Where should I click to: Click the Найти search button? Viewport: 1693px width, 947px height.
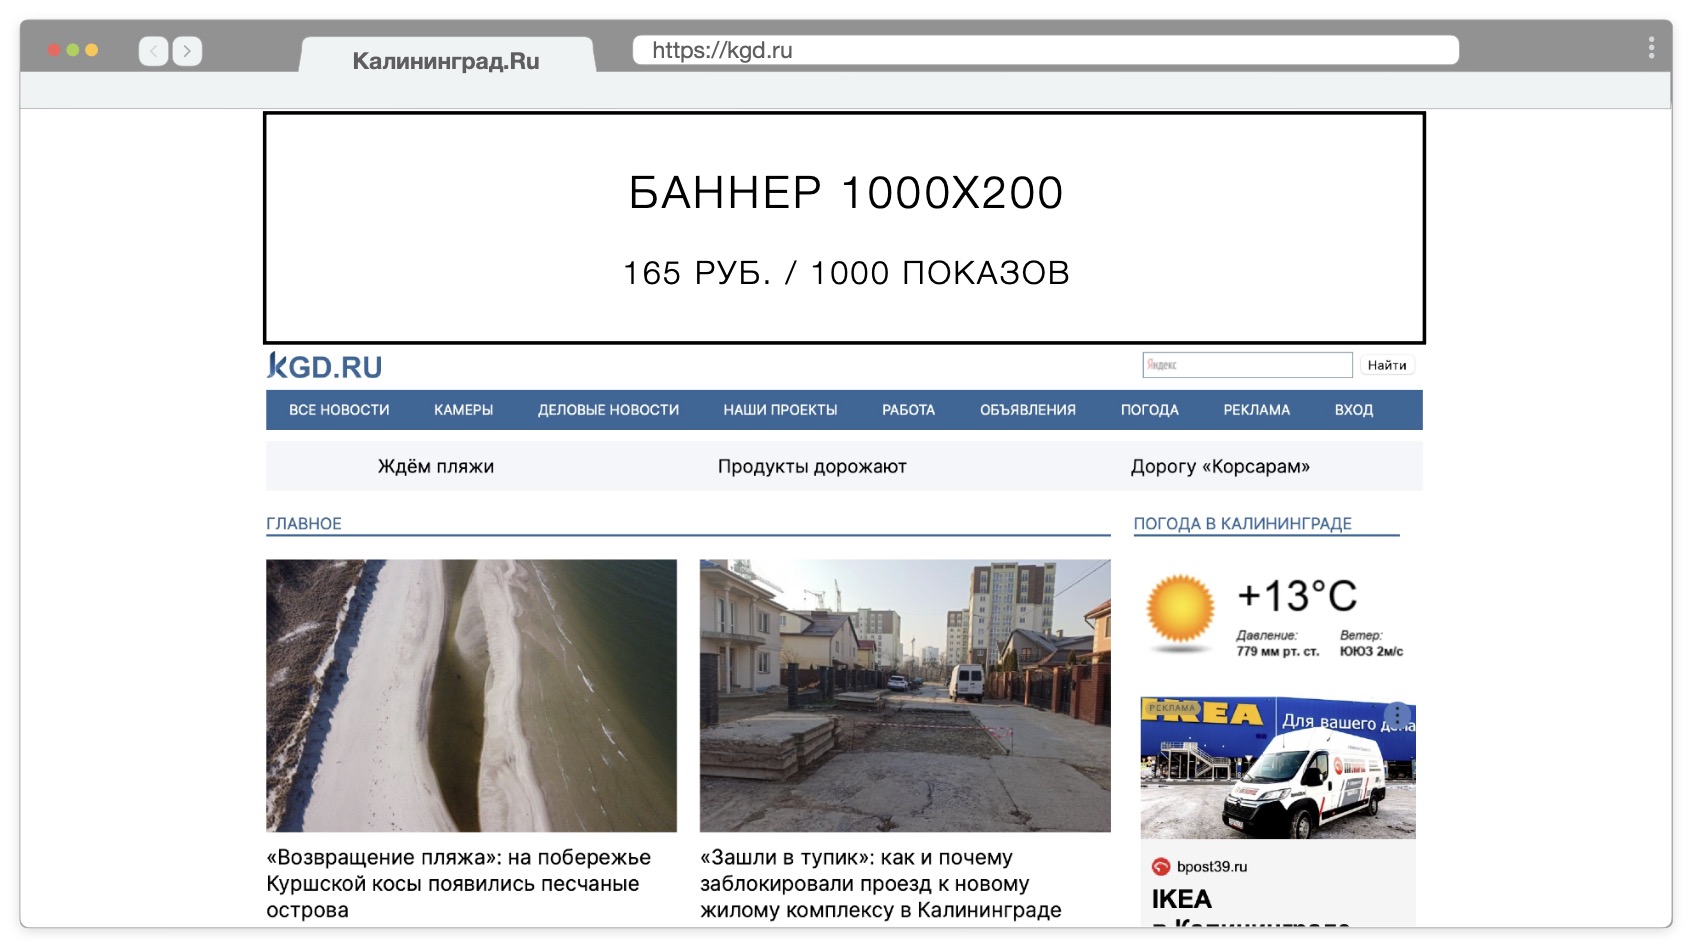click(1387, 365)
